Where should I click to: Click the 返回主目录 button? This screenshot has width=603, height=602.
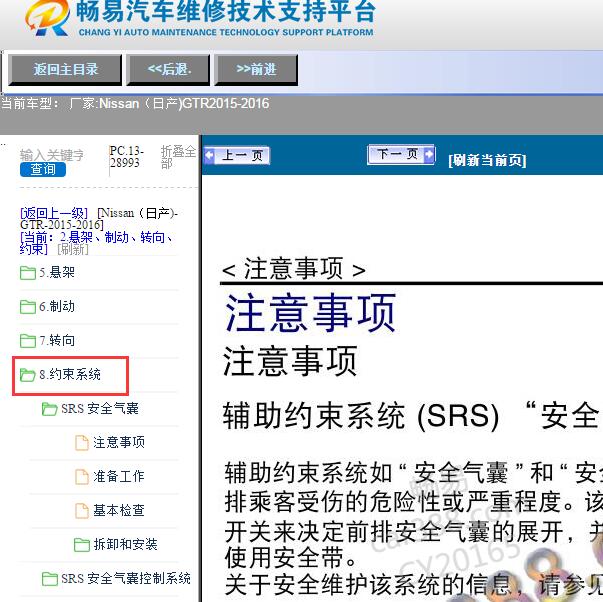[x=65, y=70]
